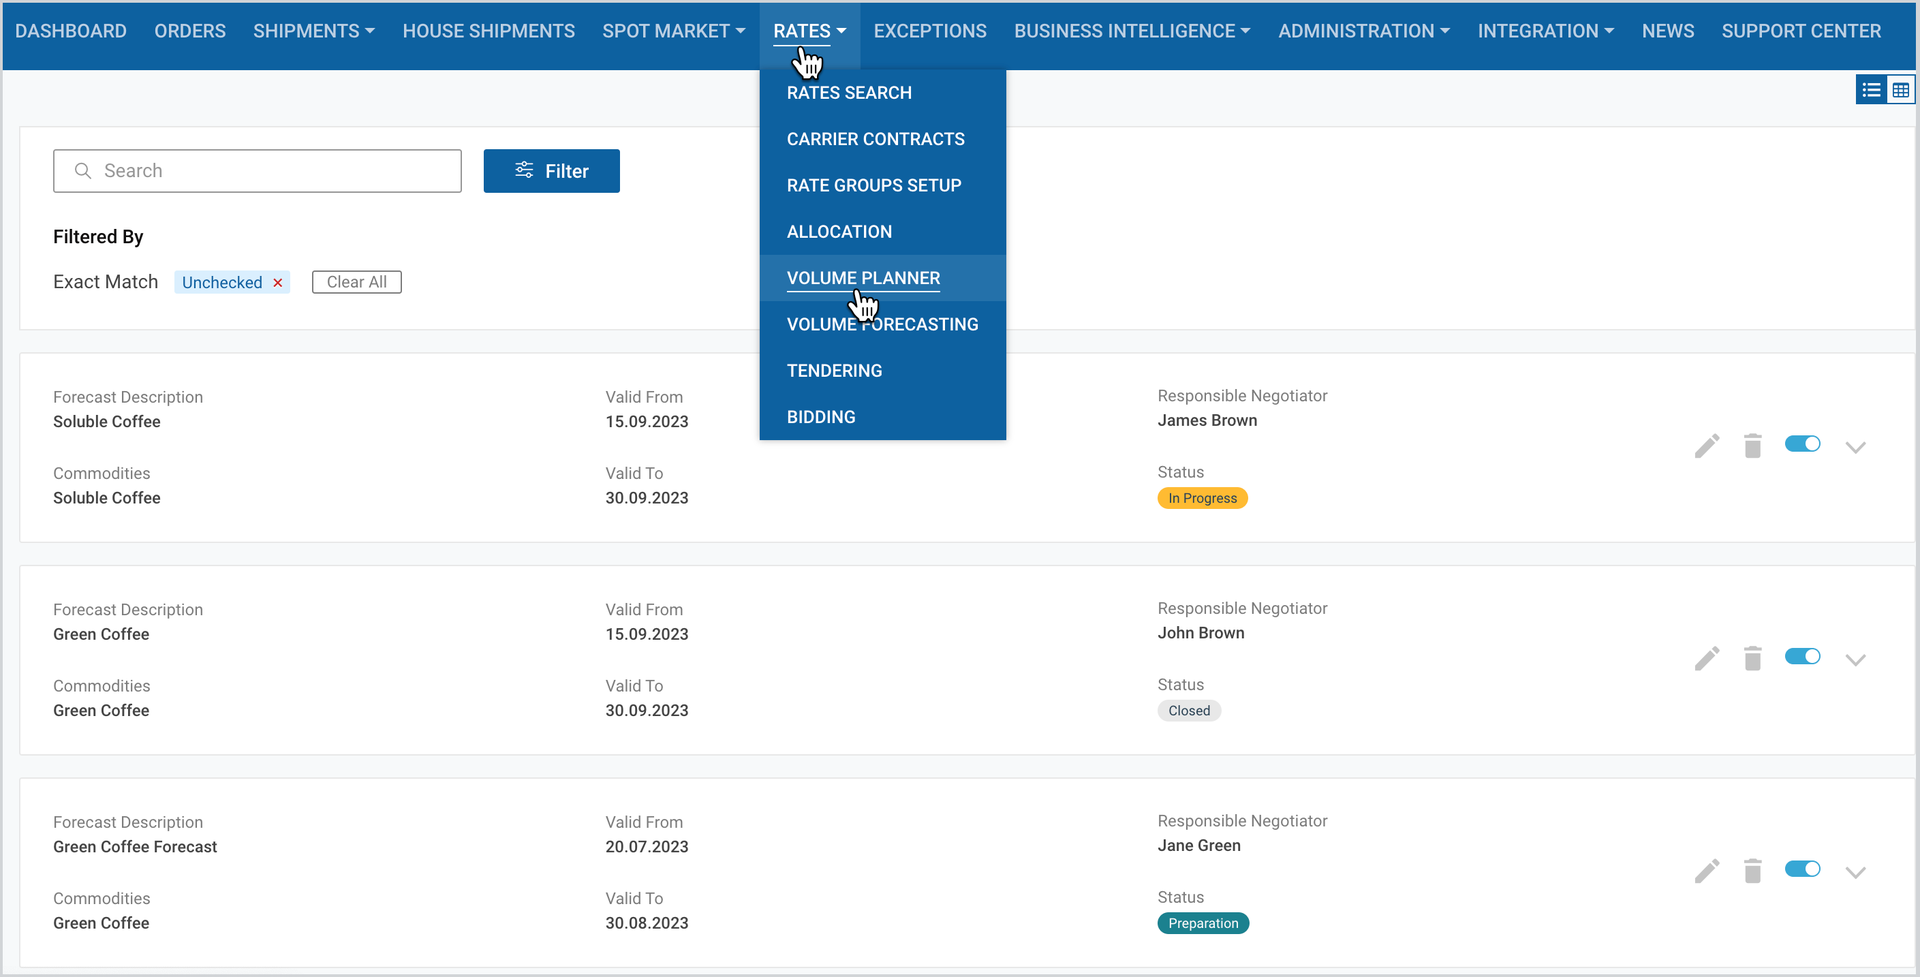The height and width of the screenshot is (977, 1920).
Task: Click the Clear All button
Action: click(357, 282)
